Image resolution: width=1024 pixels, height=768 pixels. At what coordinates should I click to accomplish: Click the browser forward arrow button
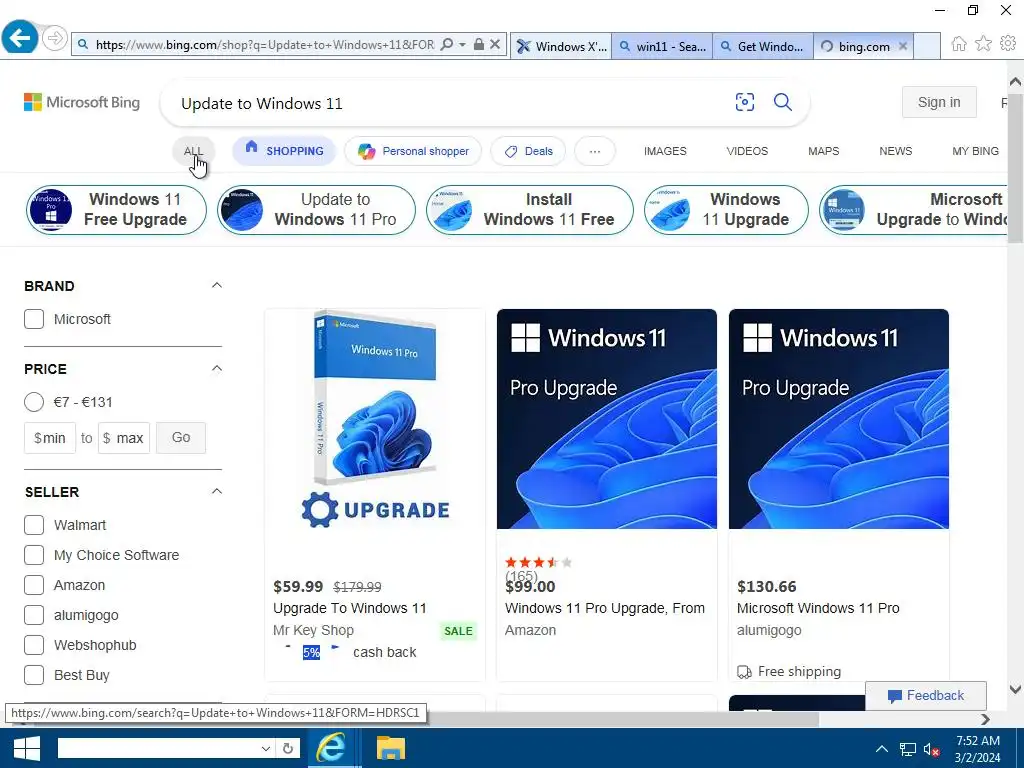point(55,39)
